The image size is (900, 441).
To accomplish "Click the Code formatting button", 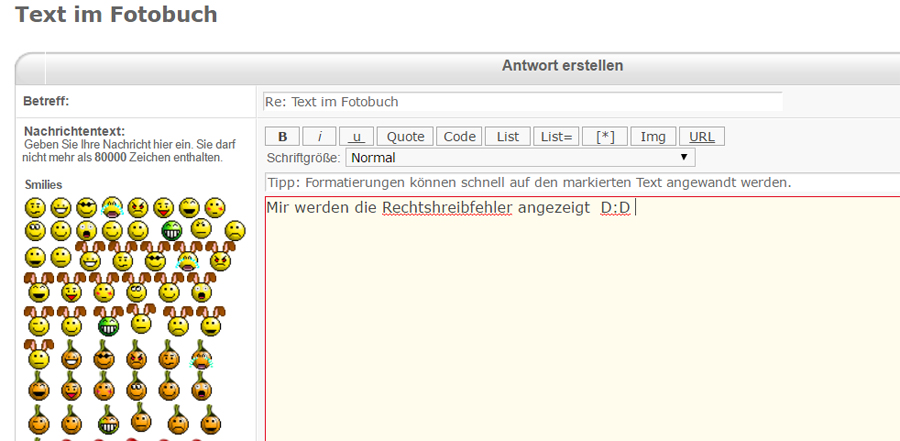I will (459, 137).
